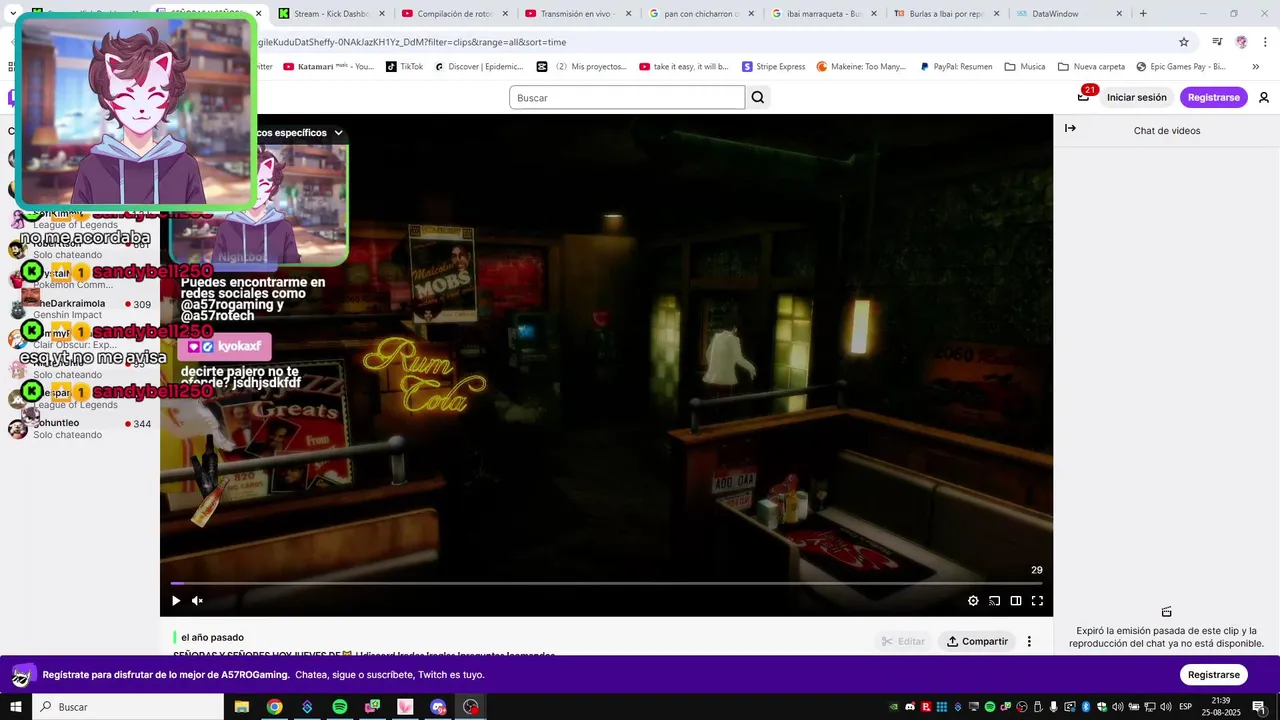Open the three-dot more options menu
This screenshot has width=1280, height=720.
1029,641
